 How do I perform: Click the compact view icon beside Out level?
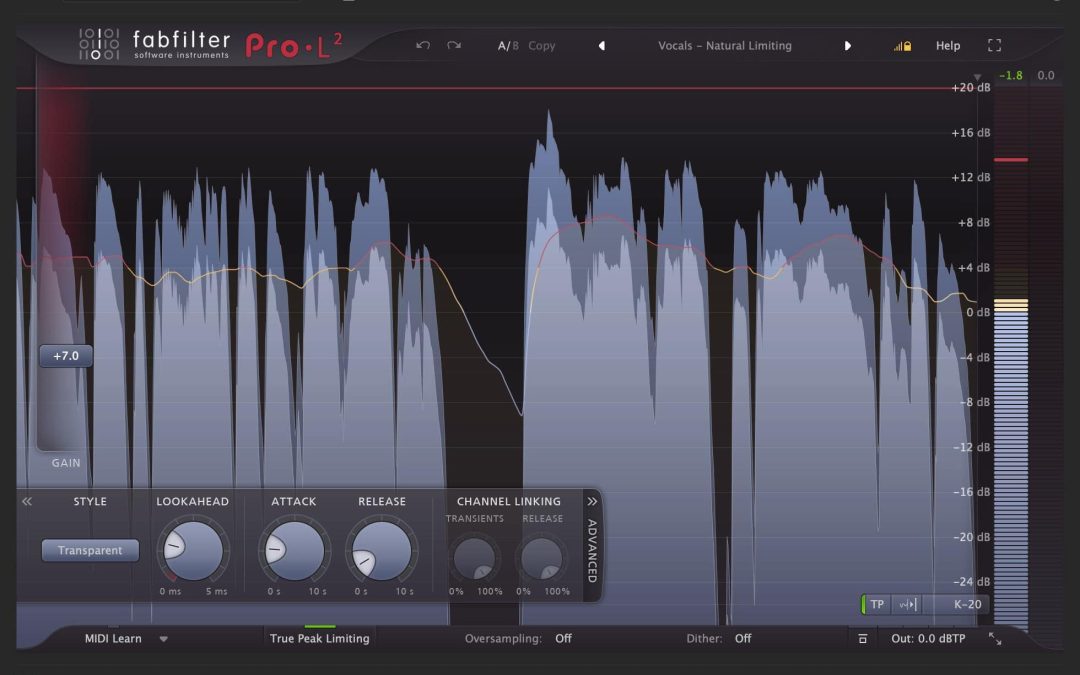point(863,638)
